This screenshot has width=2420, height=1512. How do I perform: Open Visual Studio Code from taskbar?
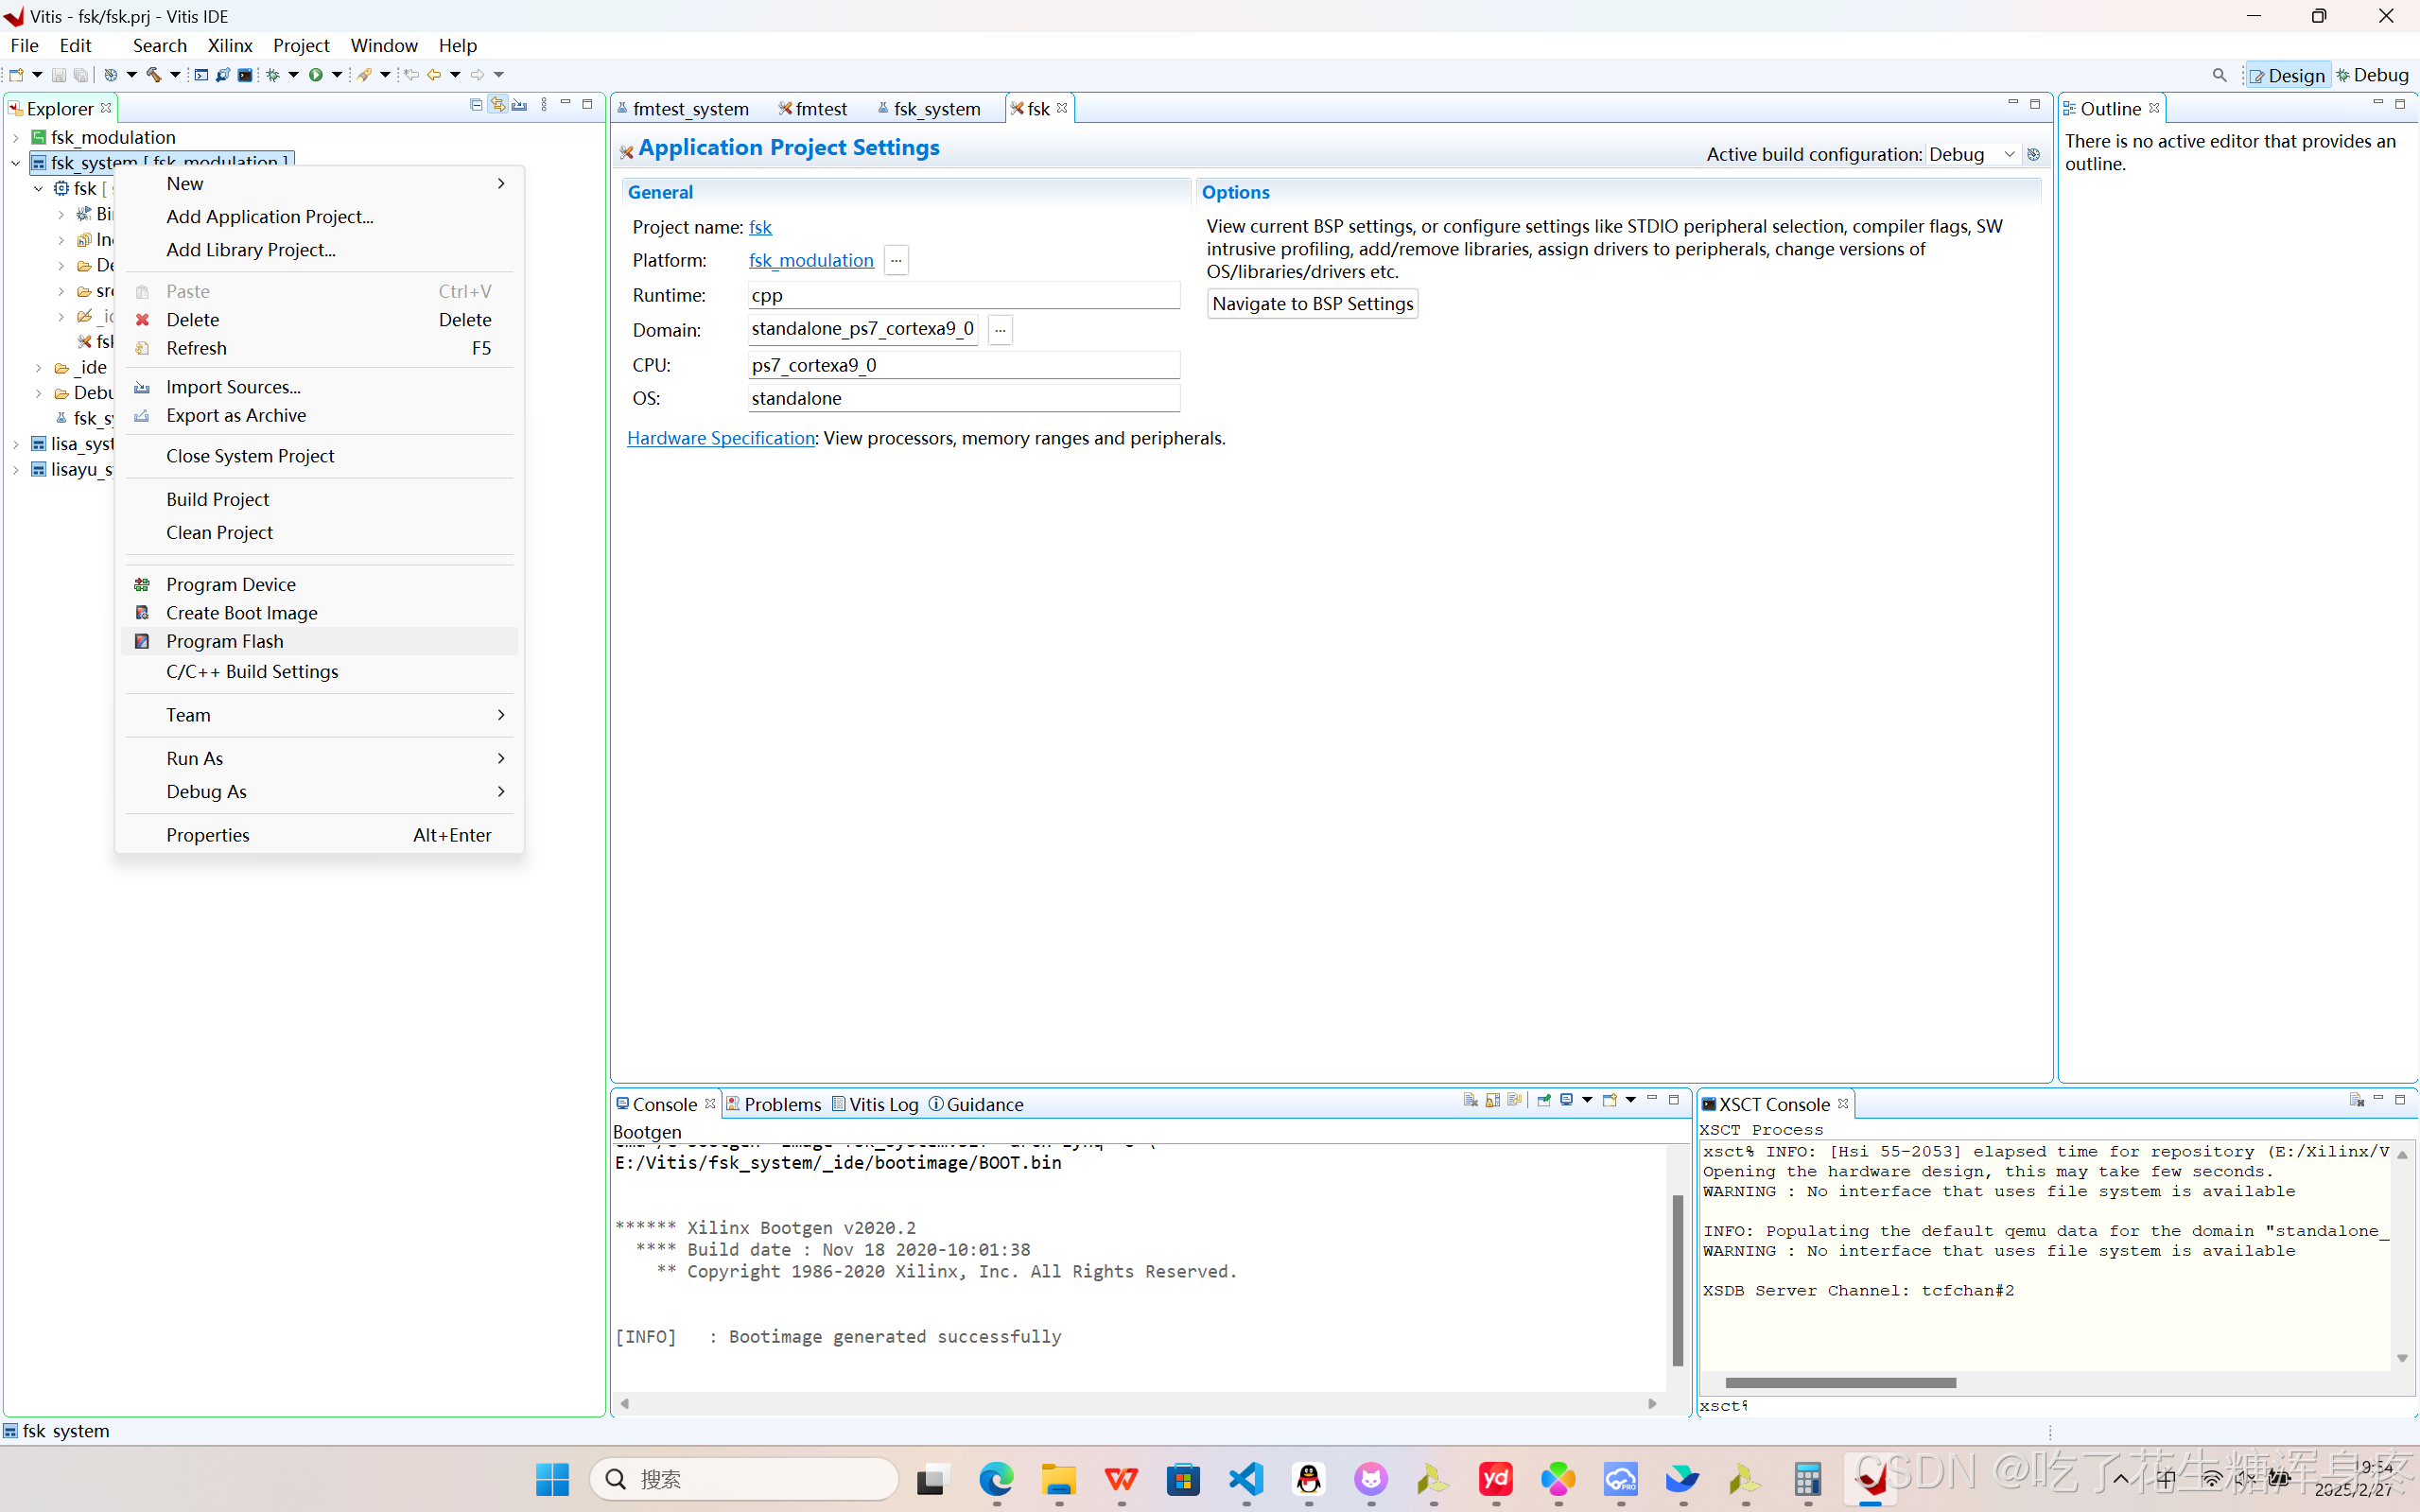pos(1246,1479)
